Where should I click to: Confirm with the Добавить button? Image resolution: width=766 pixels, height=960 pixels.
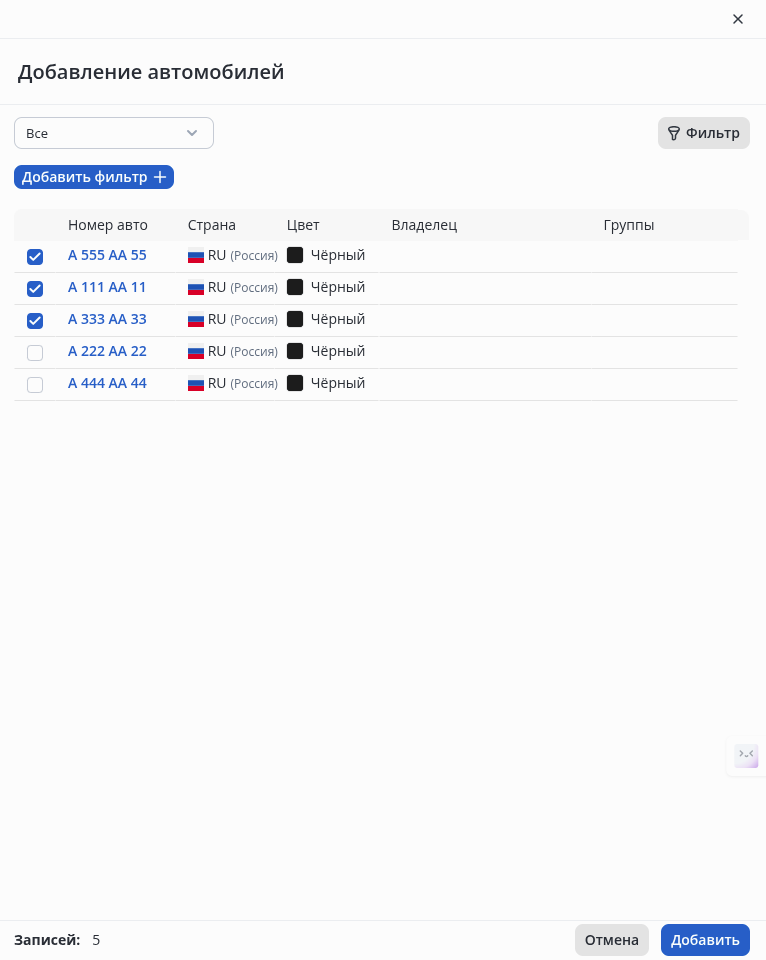[x=705, y=940]
